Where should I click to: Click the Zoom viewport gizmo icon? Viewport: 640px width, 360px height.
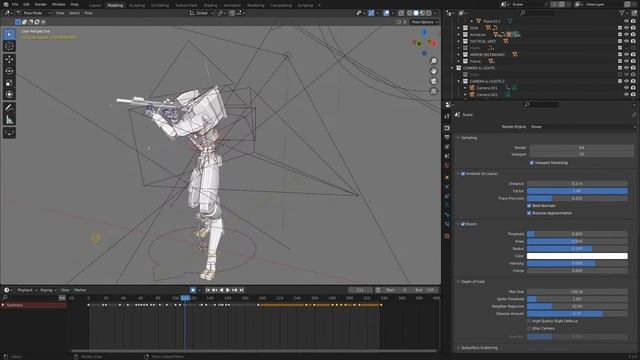pyautogui.click(x=433, y=61)
